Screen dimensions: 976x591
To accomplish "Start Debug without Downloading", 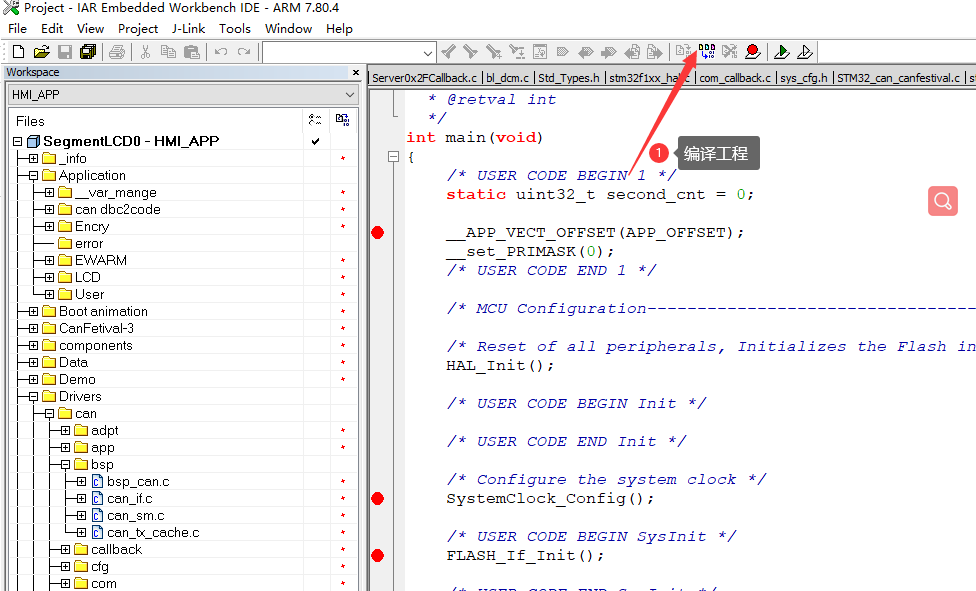I will (805, 52).
